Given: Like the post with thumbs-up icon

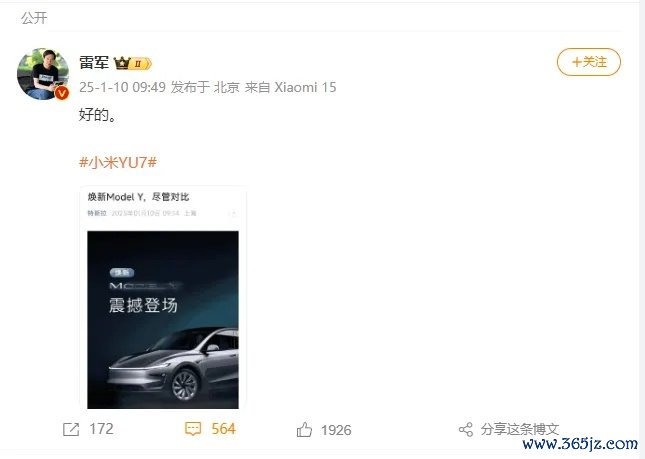Looking at the screenshot, I should (304, 430).
